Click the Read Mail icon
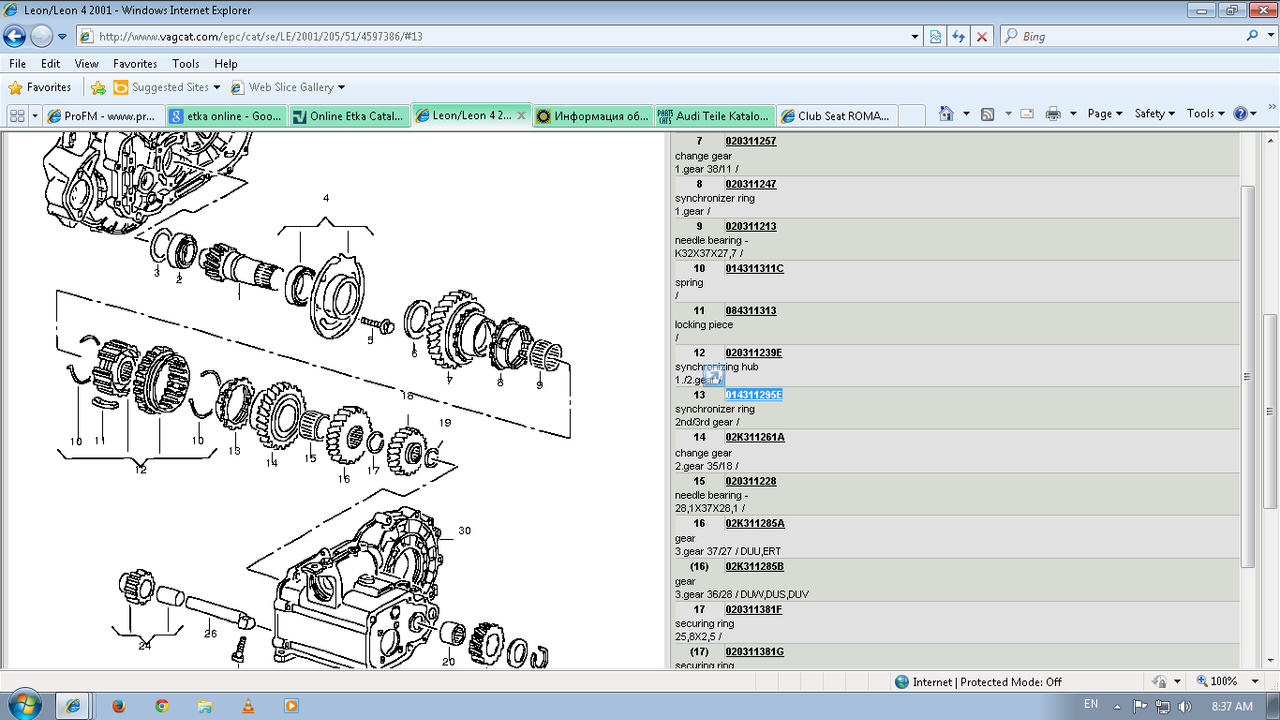 tap(1027, 114)
